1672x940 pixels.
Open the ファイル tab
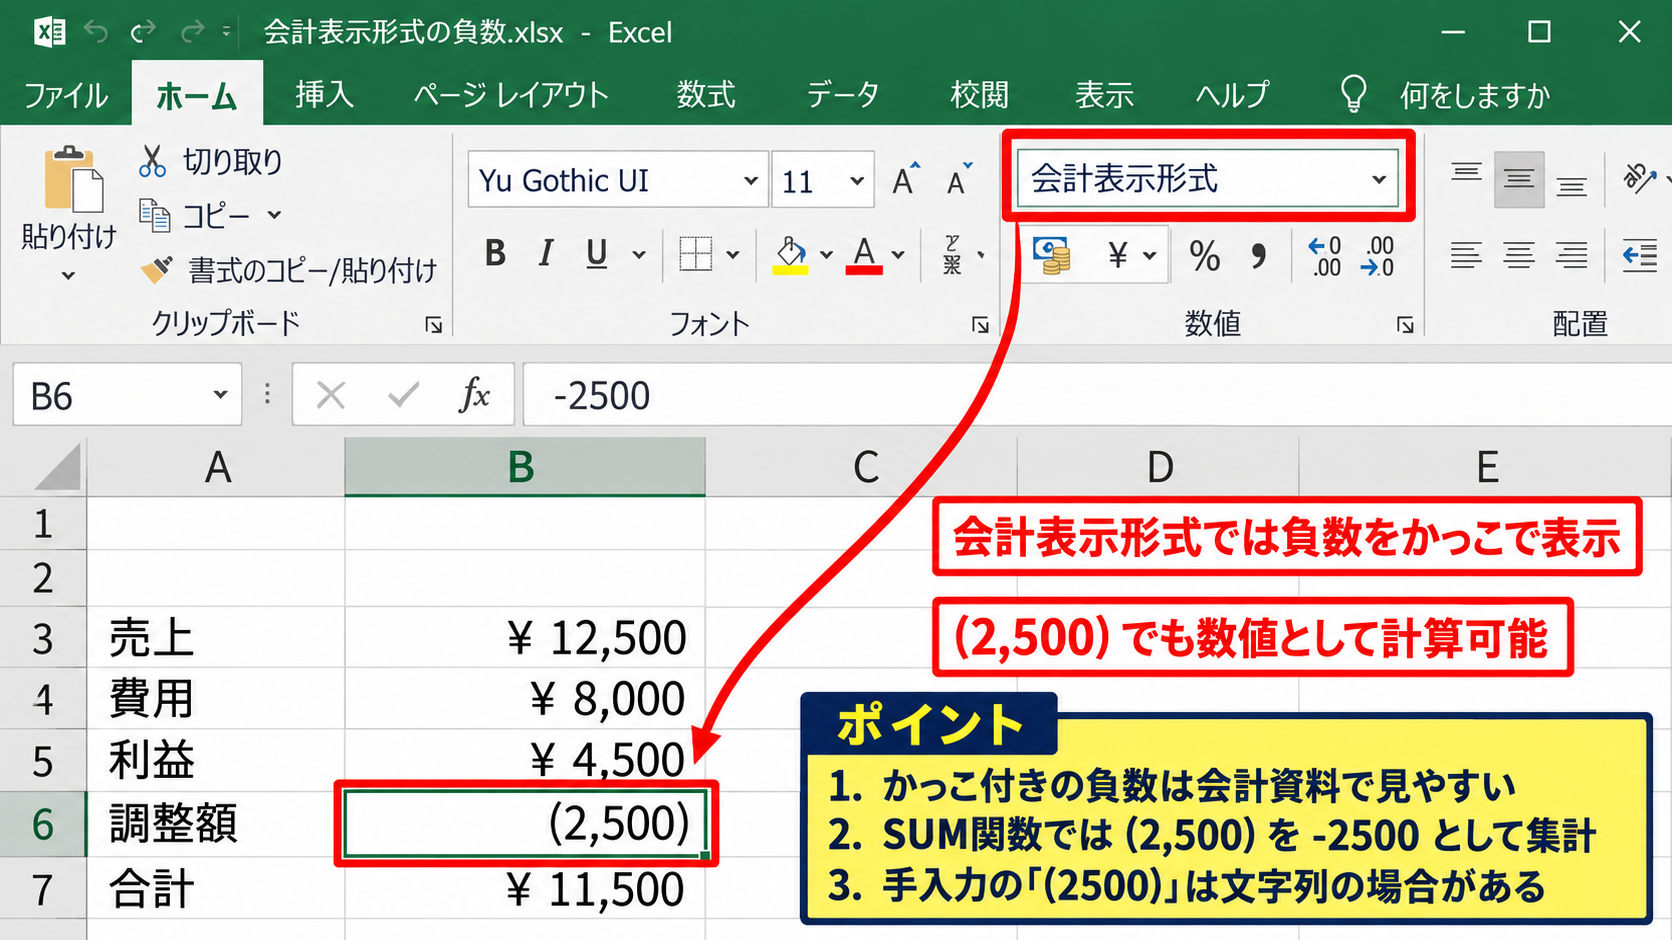pos(66,95)
